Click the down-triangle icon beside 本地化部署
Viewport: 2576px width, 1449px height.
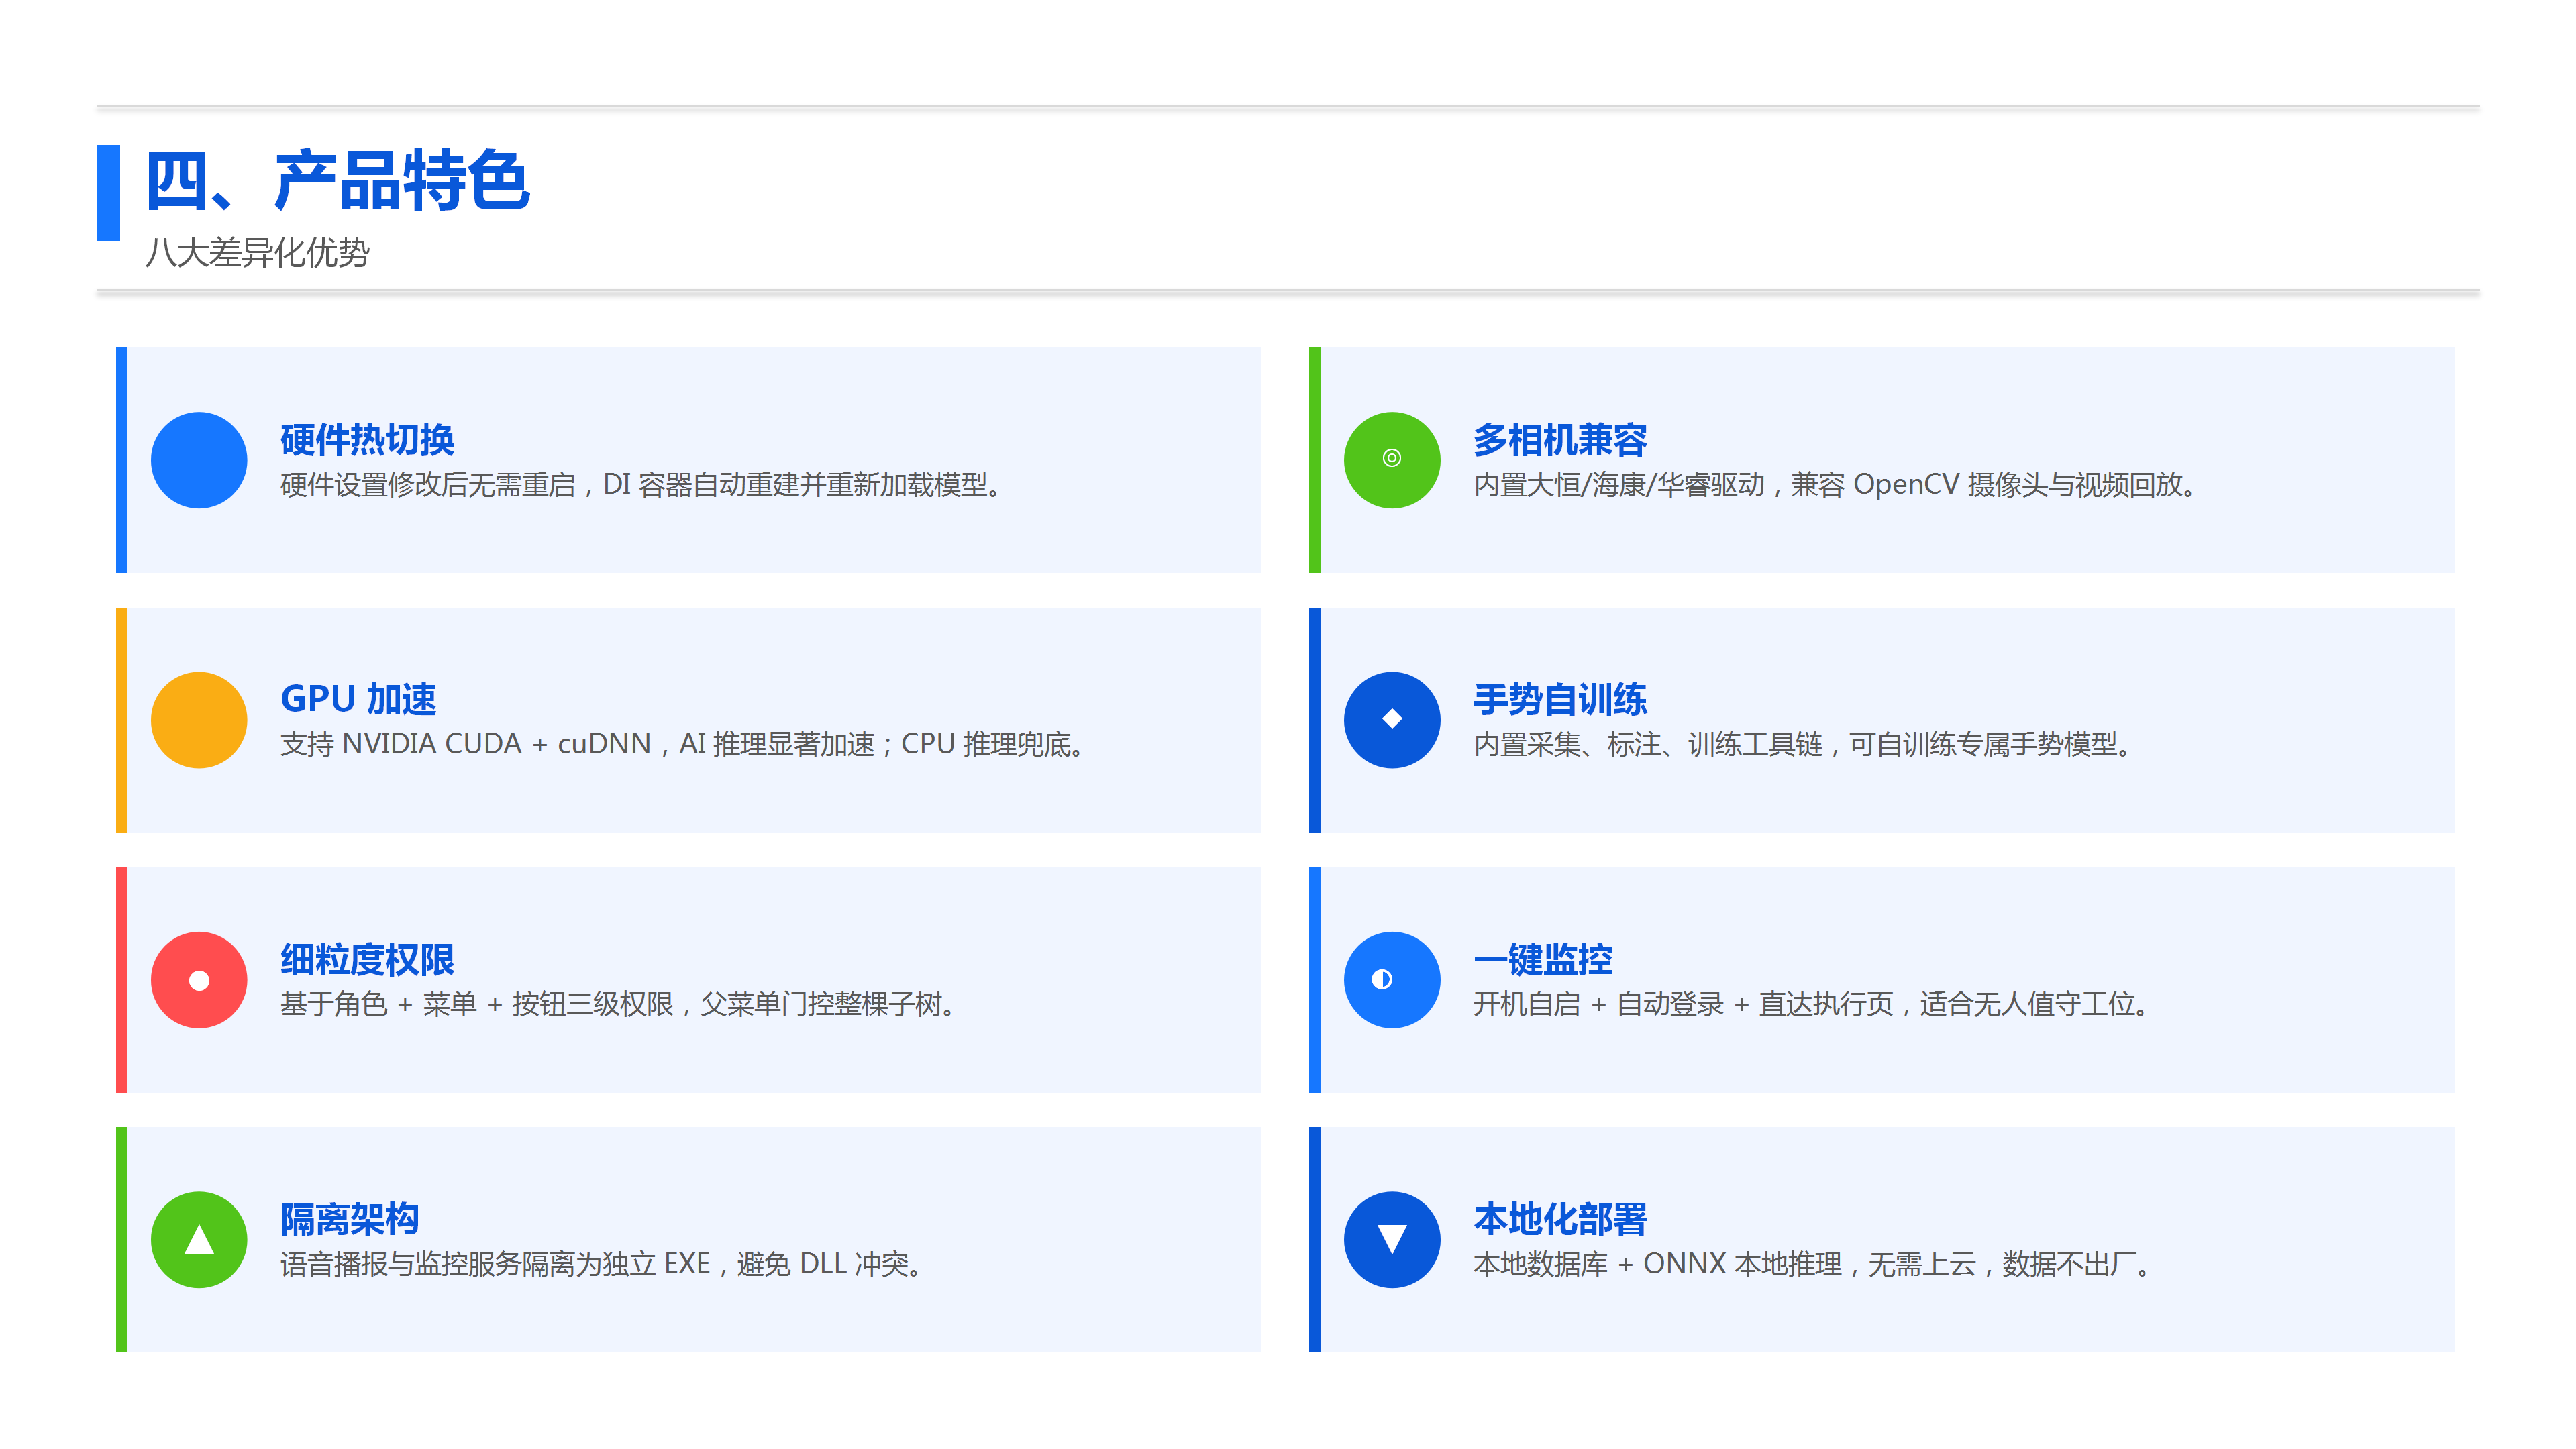click(x=1392, y=1240)
